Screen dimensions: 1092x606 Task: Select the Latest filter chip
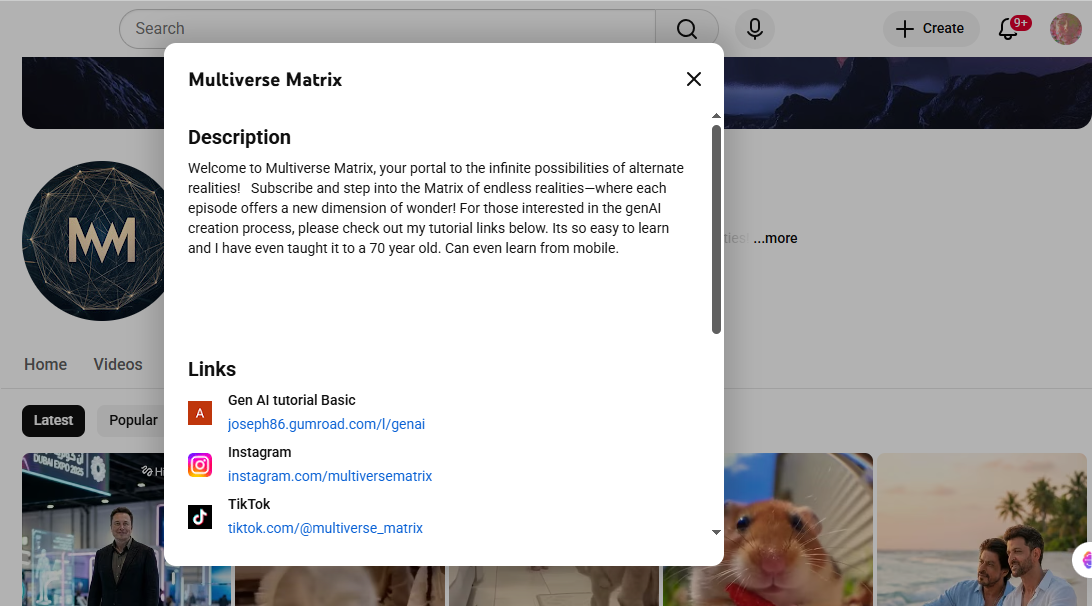tap(53, 420)
